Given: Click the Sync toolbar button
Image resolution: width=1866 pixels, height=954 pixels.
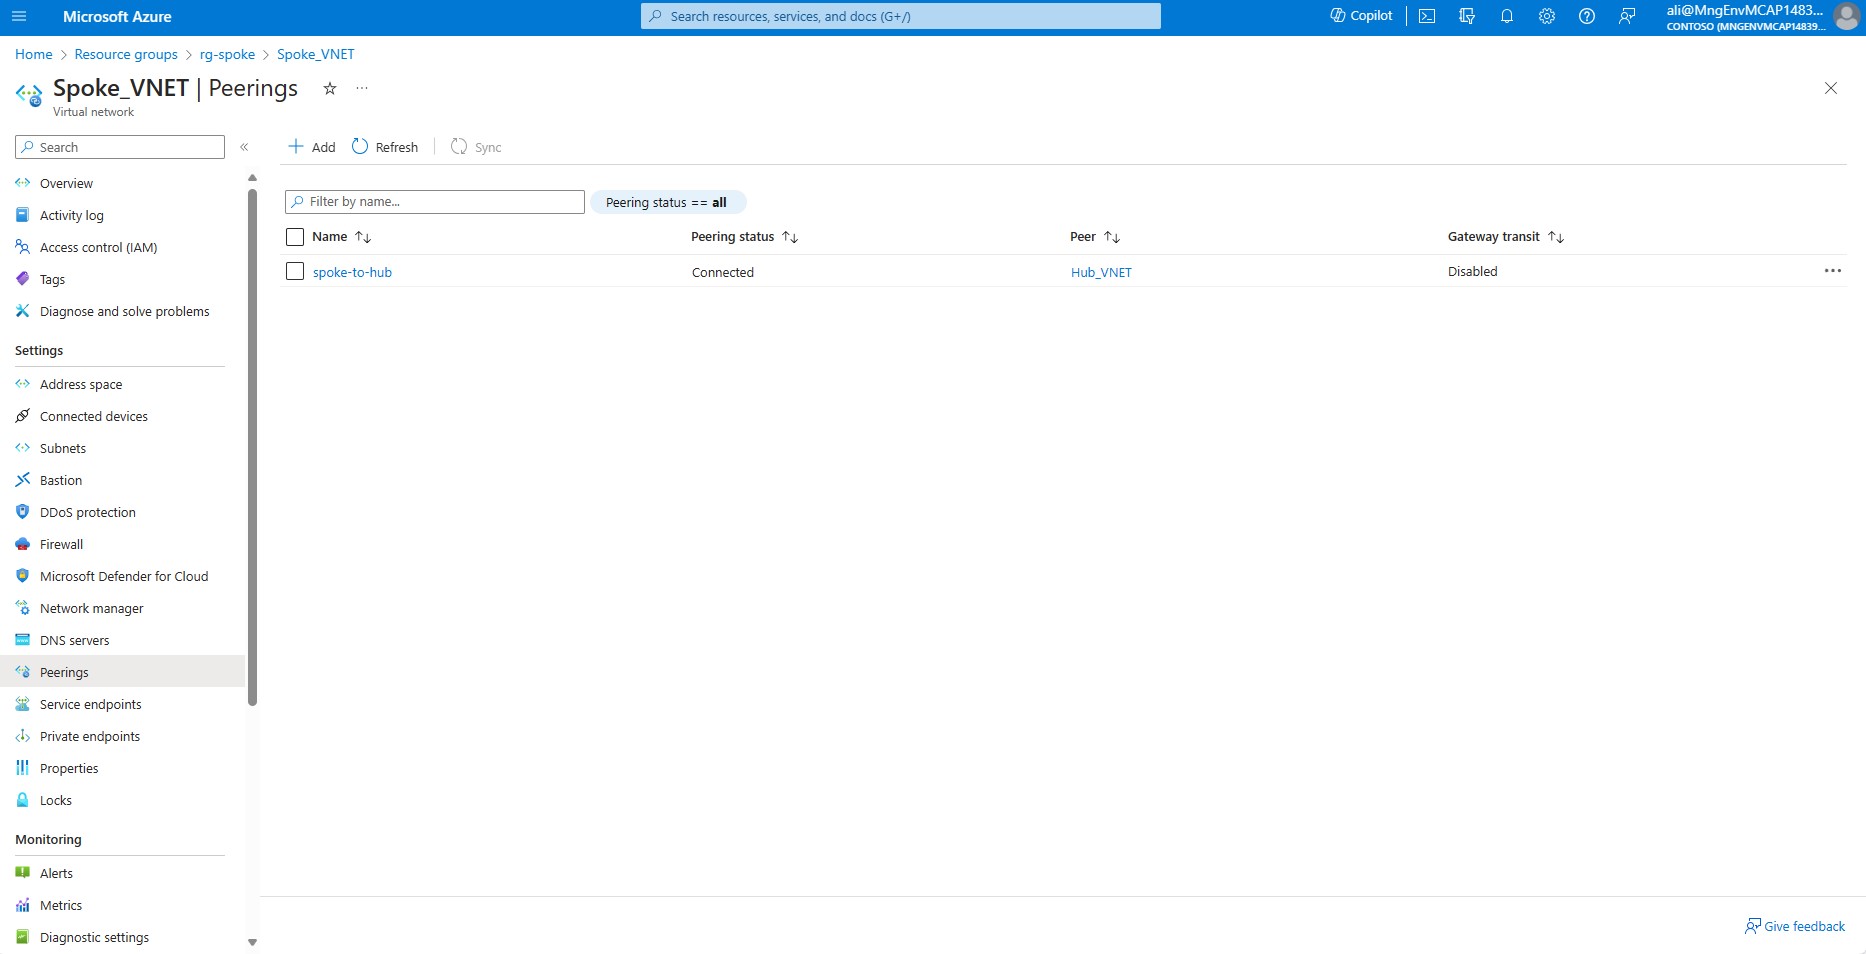Looking at the screenshot, I should pos(476,147).
